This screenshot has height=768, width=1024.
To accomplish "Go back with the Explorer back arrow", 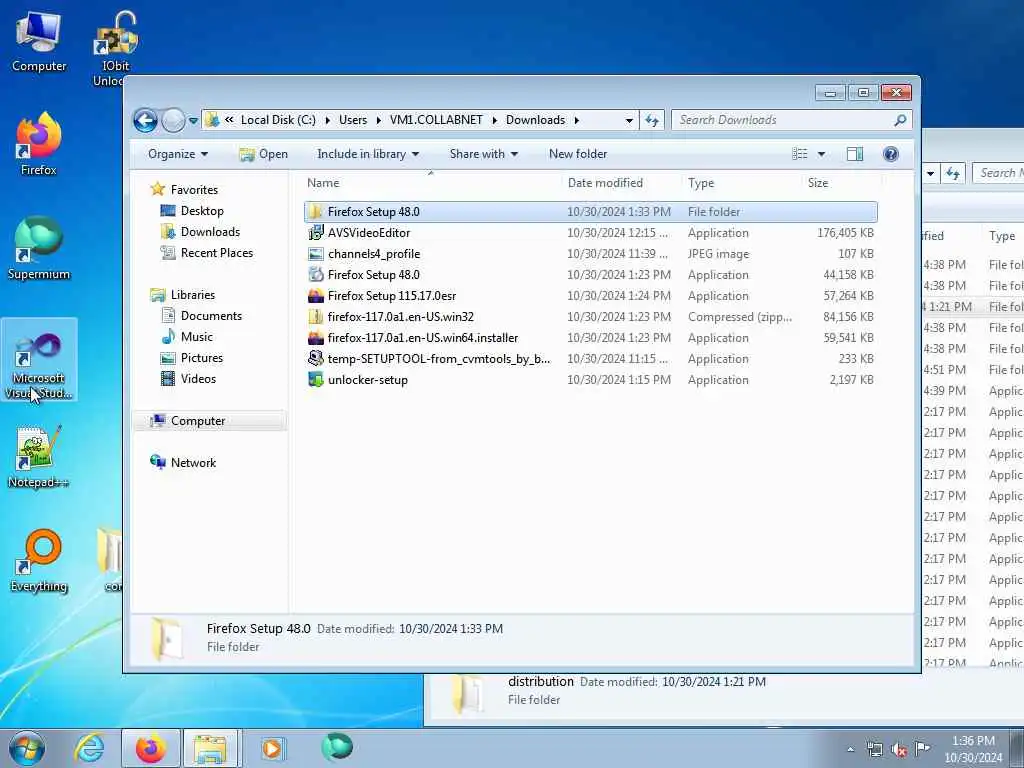I will [145, 120].
